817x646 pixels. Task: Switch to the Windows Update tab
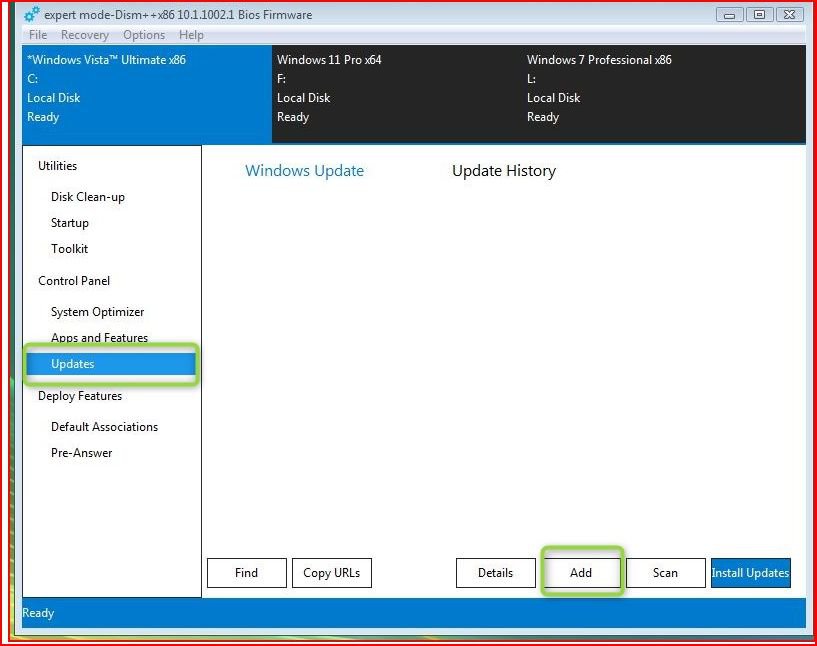(305, 171)
